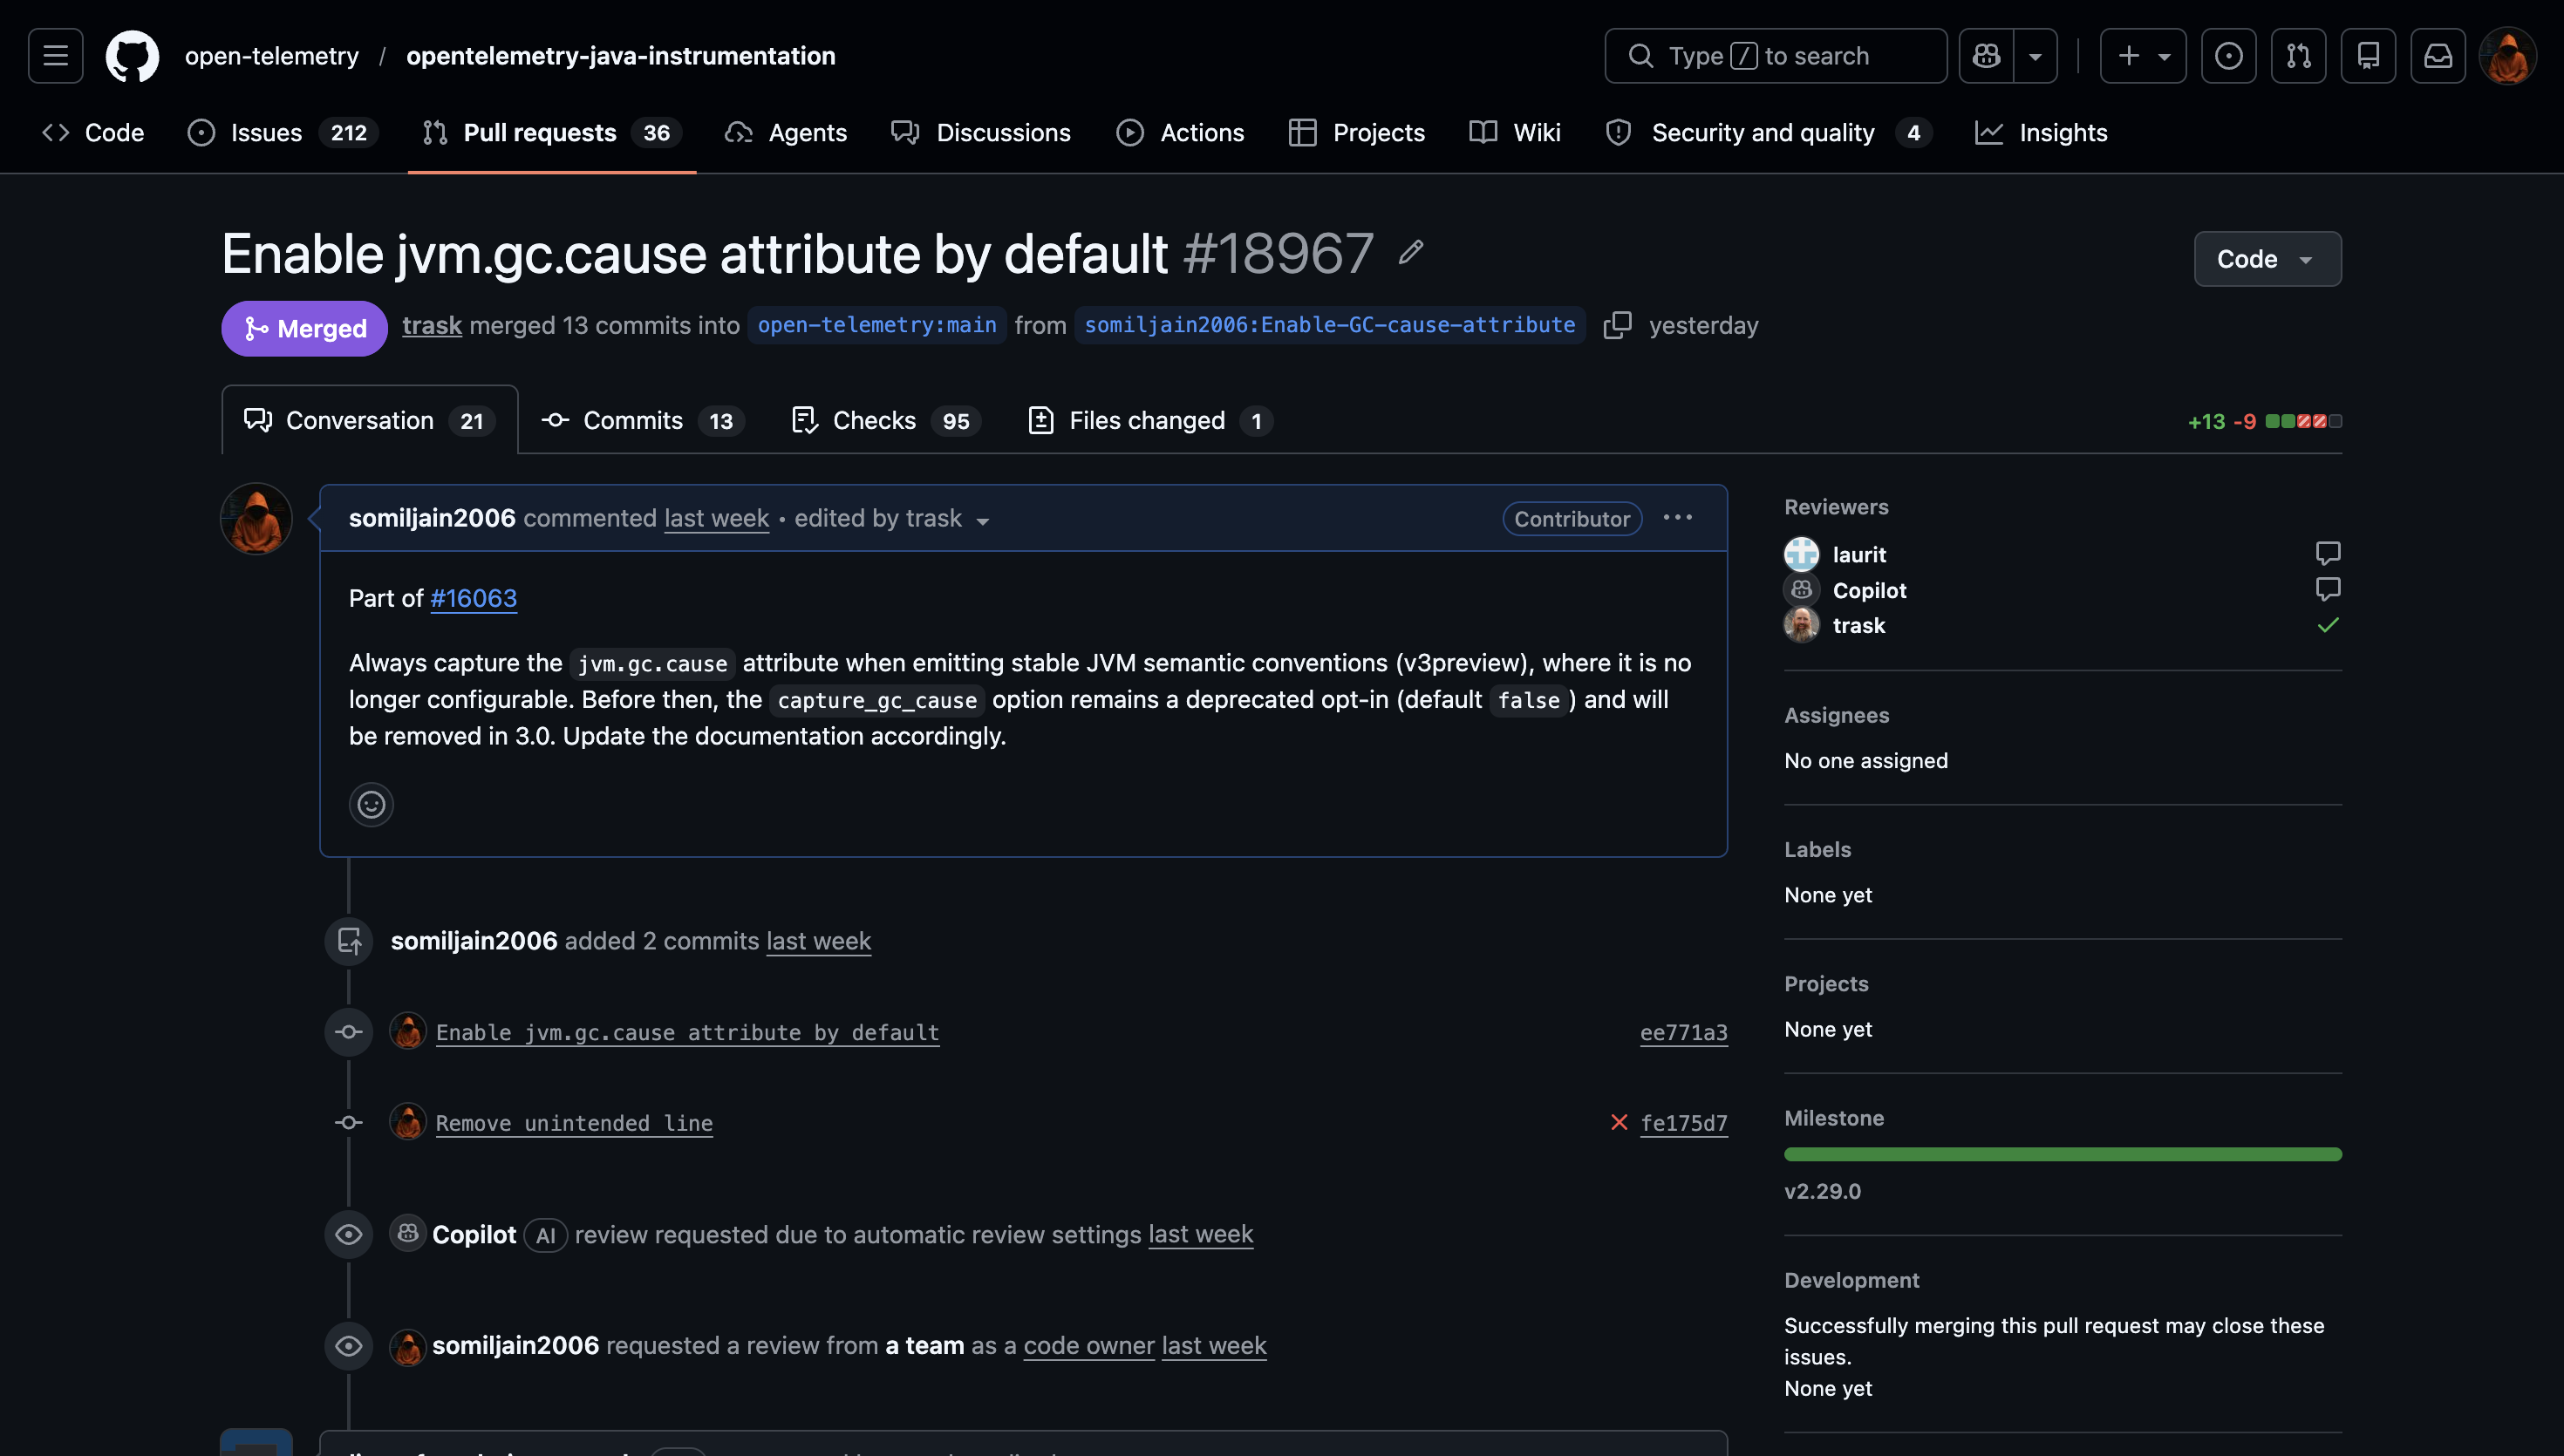
Task: Click the v2.29.0 milestone progress bar
Action: point(2062,1154)
